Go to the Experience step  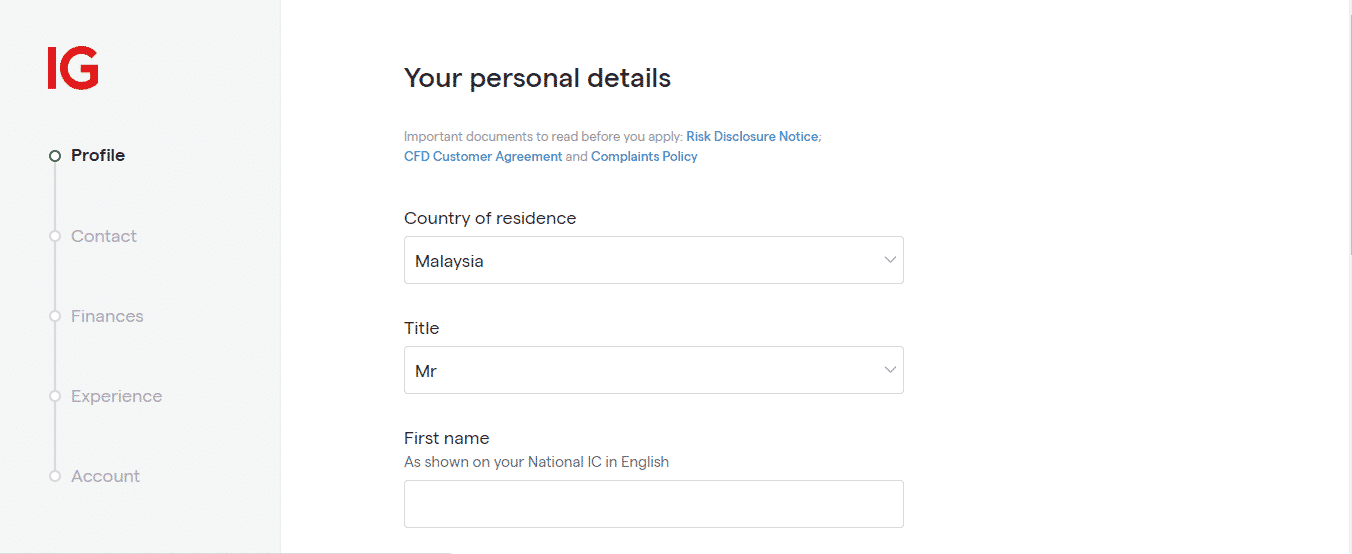tap(116, 396)
